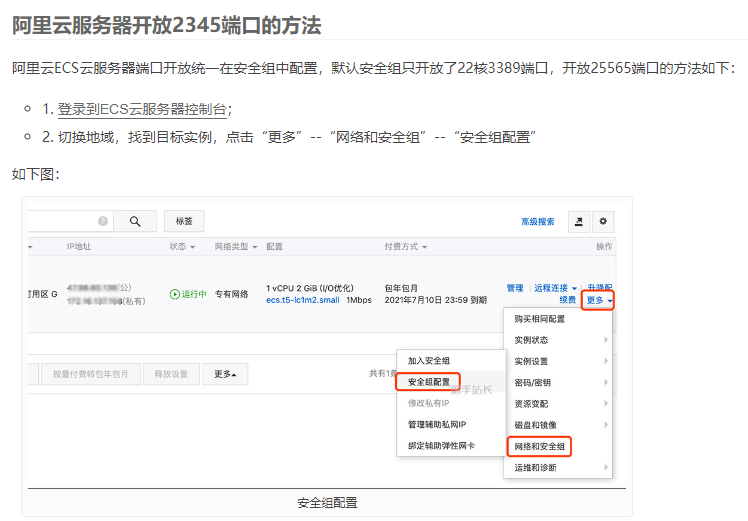The height and width of the screenshot is (521, 748).
Task: Click the help question mark icon
Action: (x=103, y=221)
